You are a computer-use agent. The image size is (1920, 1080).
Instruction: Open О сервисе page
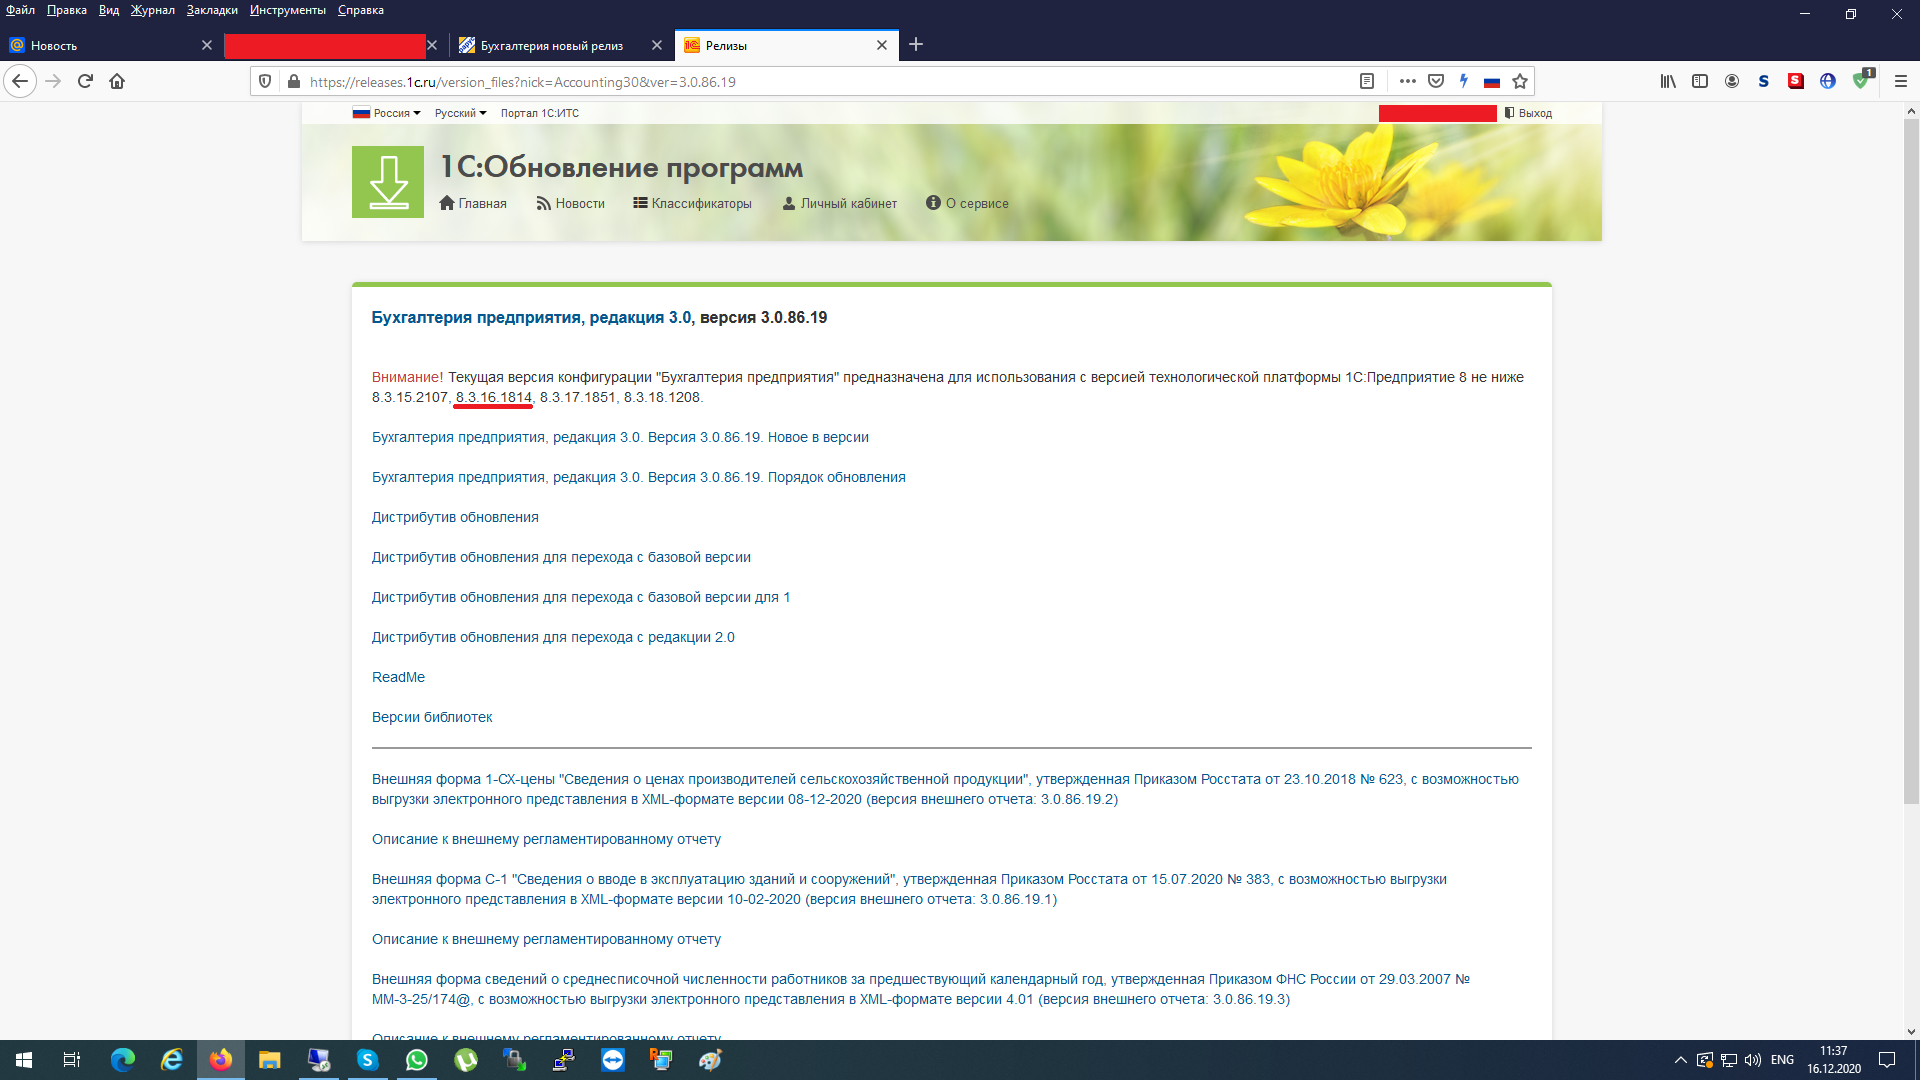(x=967, y=203)
